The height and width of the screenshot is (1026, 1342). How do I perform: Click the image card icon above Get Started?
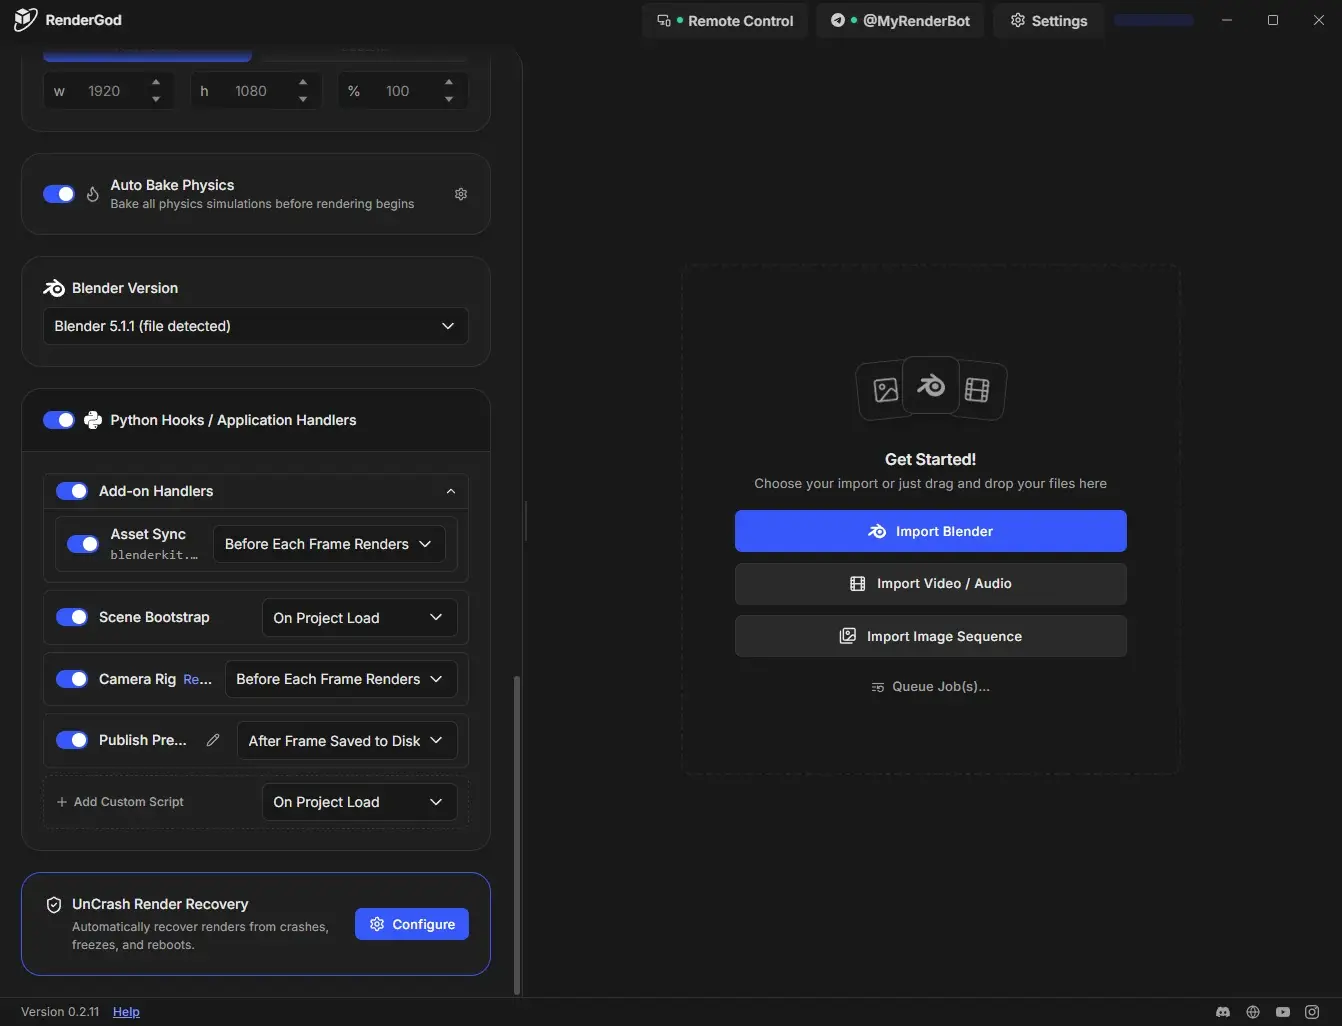point(884,390)
